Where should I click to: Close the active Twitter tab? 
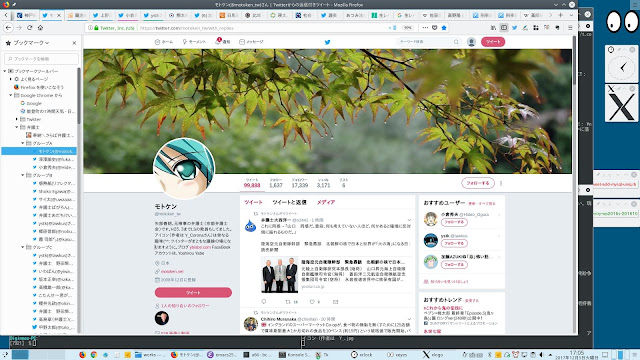(x=59, y=15)
